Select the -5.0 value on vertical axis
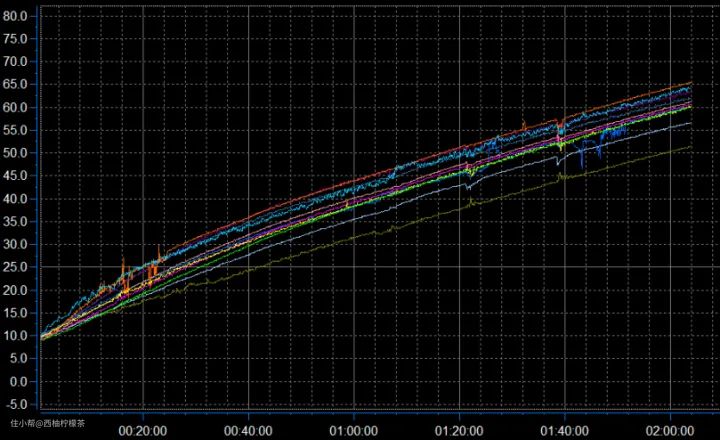The image size is (720, 440). [18, 404]
